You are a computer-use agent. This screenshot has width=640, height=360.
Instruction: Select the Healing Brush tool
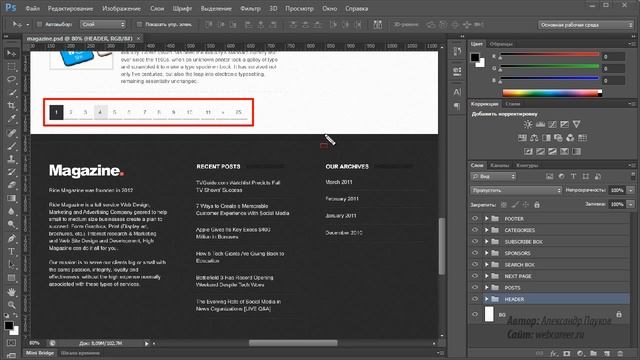[11, 132]
